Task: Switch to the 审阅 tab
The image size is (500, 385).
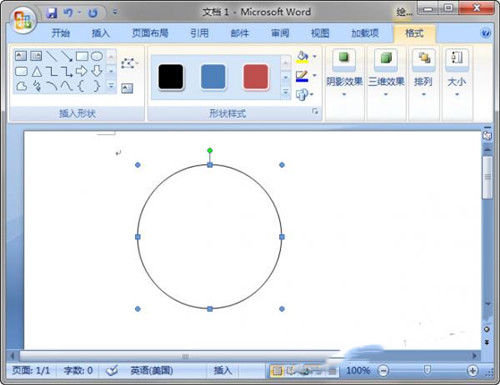Action: (x=280, y=33)
